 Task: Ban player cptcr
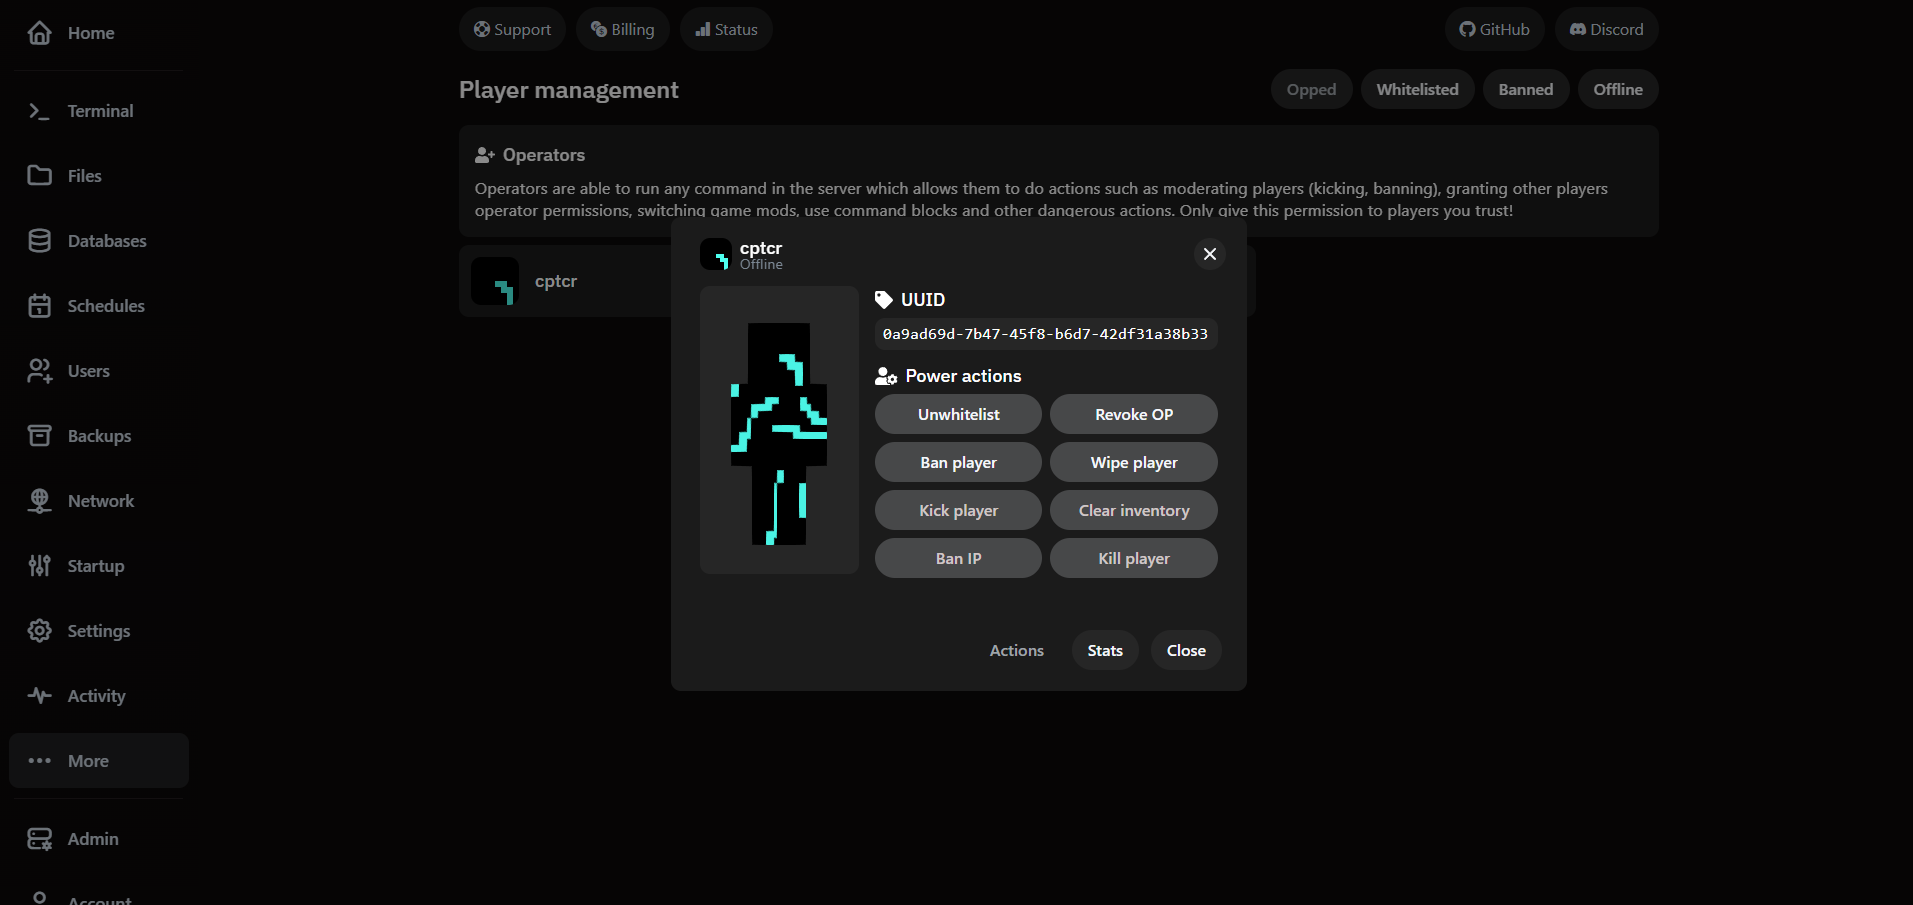[x=957, y=462]
